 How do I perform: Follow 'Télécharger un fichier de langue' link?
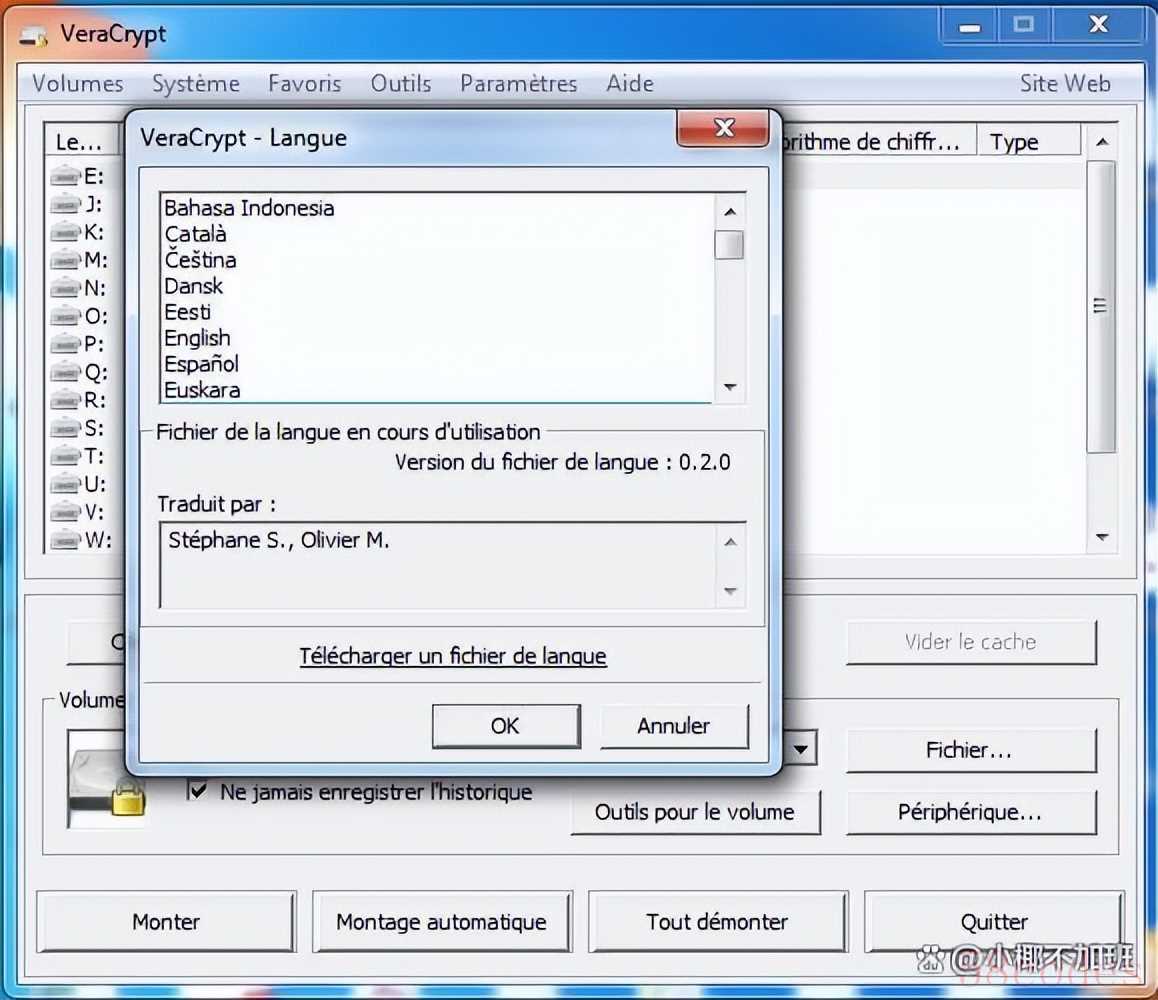point(453,656)
